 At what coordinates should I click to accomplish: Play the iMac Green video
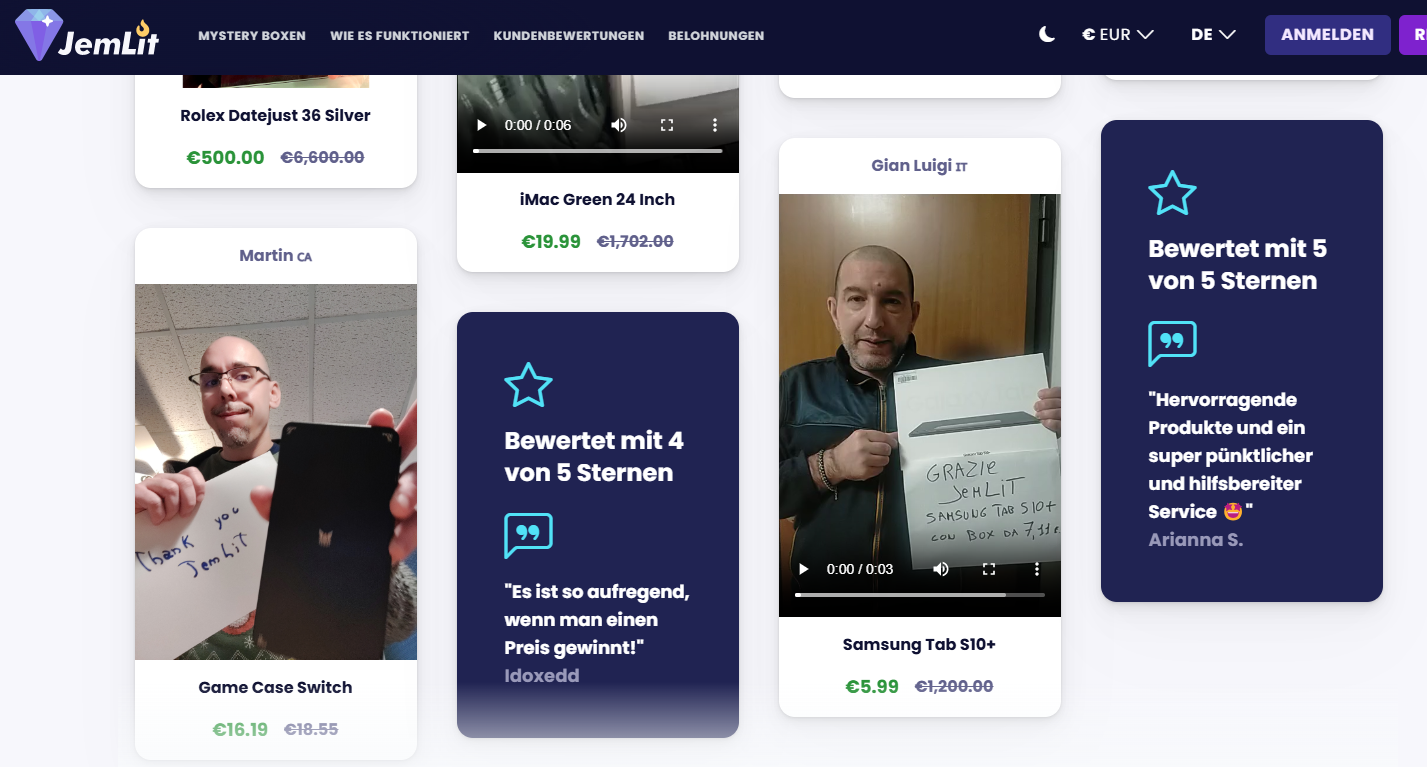[x=481, y=125]
